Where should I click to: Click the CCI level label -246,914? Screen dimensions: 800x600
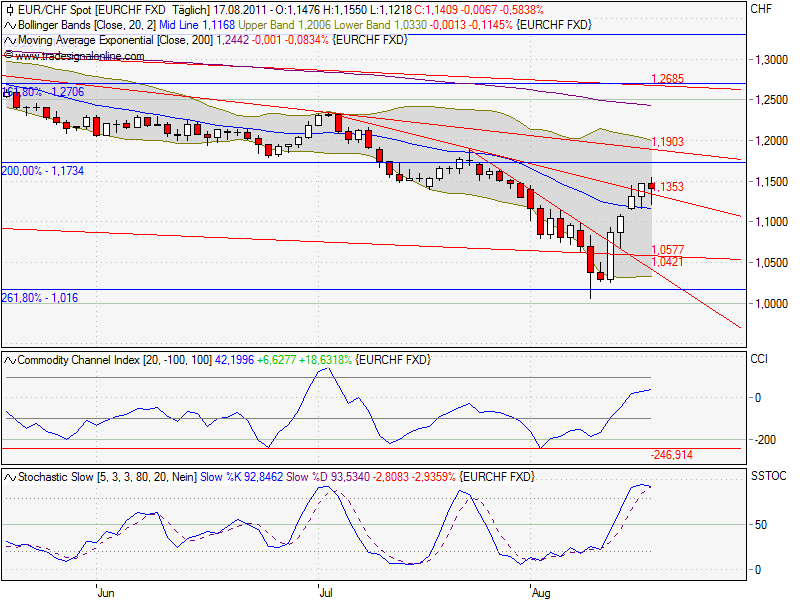click(x=671, y=455)
